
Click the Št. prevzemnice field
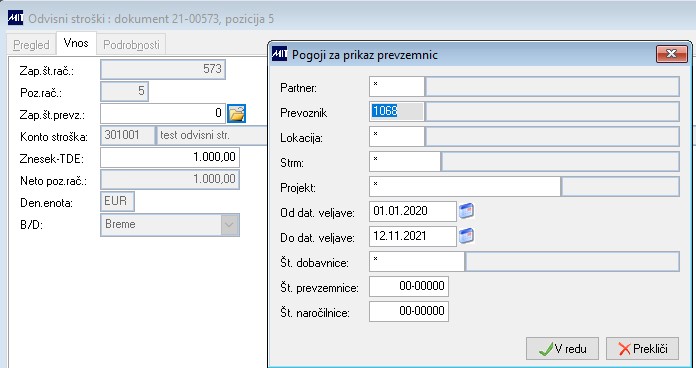point(409,286)
